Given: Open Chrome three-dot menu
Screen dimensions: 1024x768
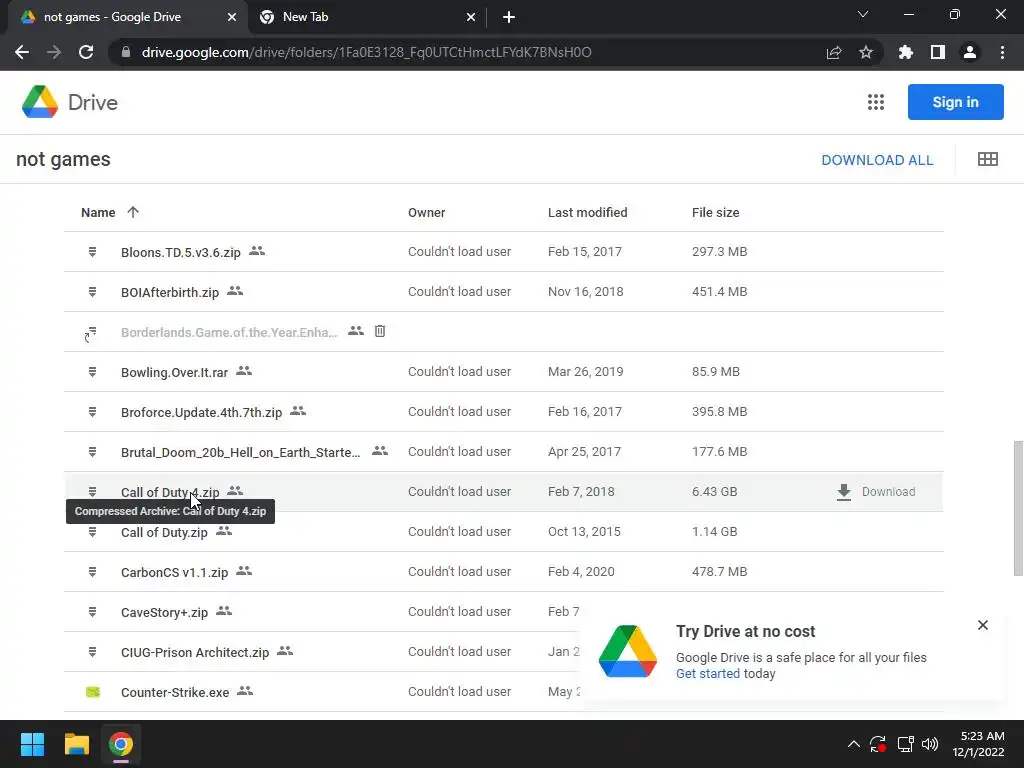Looking at the screenshot, I should click(x=1002, y=52).
